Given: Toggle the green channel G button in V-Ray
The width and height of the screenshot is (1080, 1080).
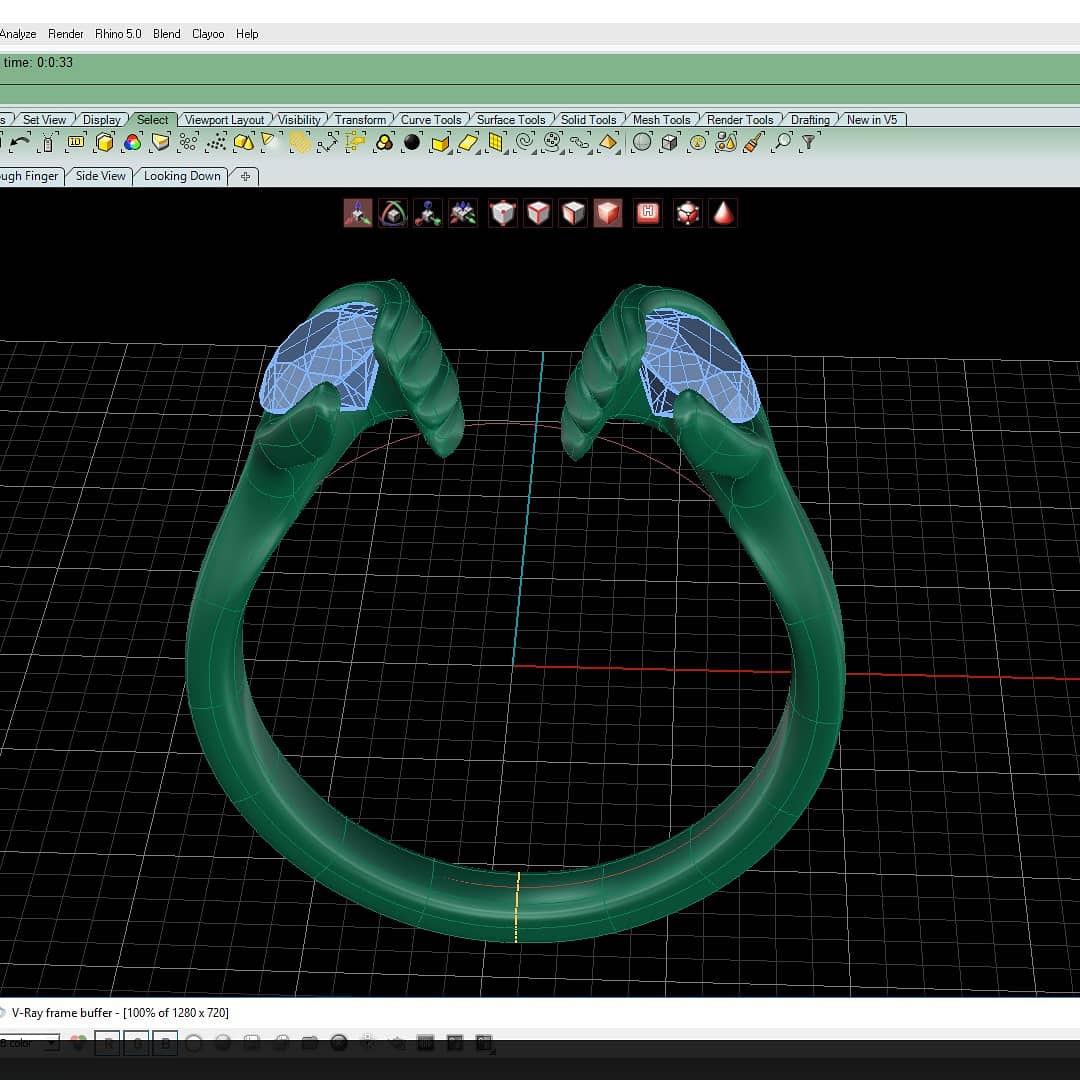Looking at the screenshot, I should 136,1043.
